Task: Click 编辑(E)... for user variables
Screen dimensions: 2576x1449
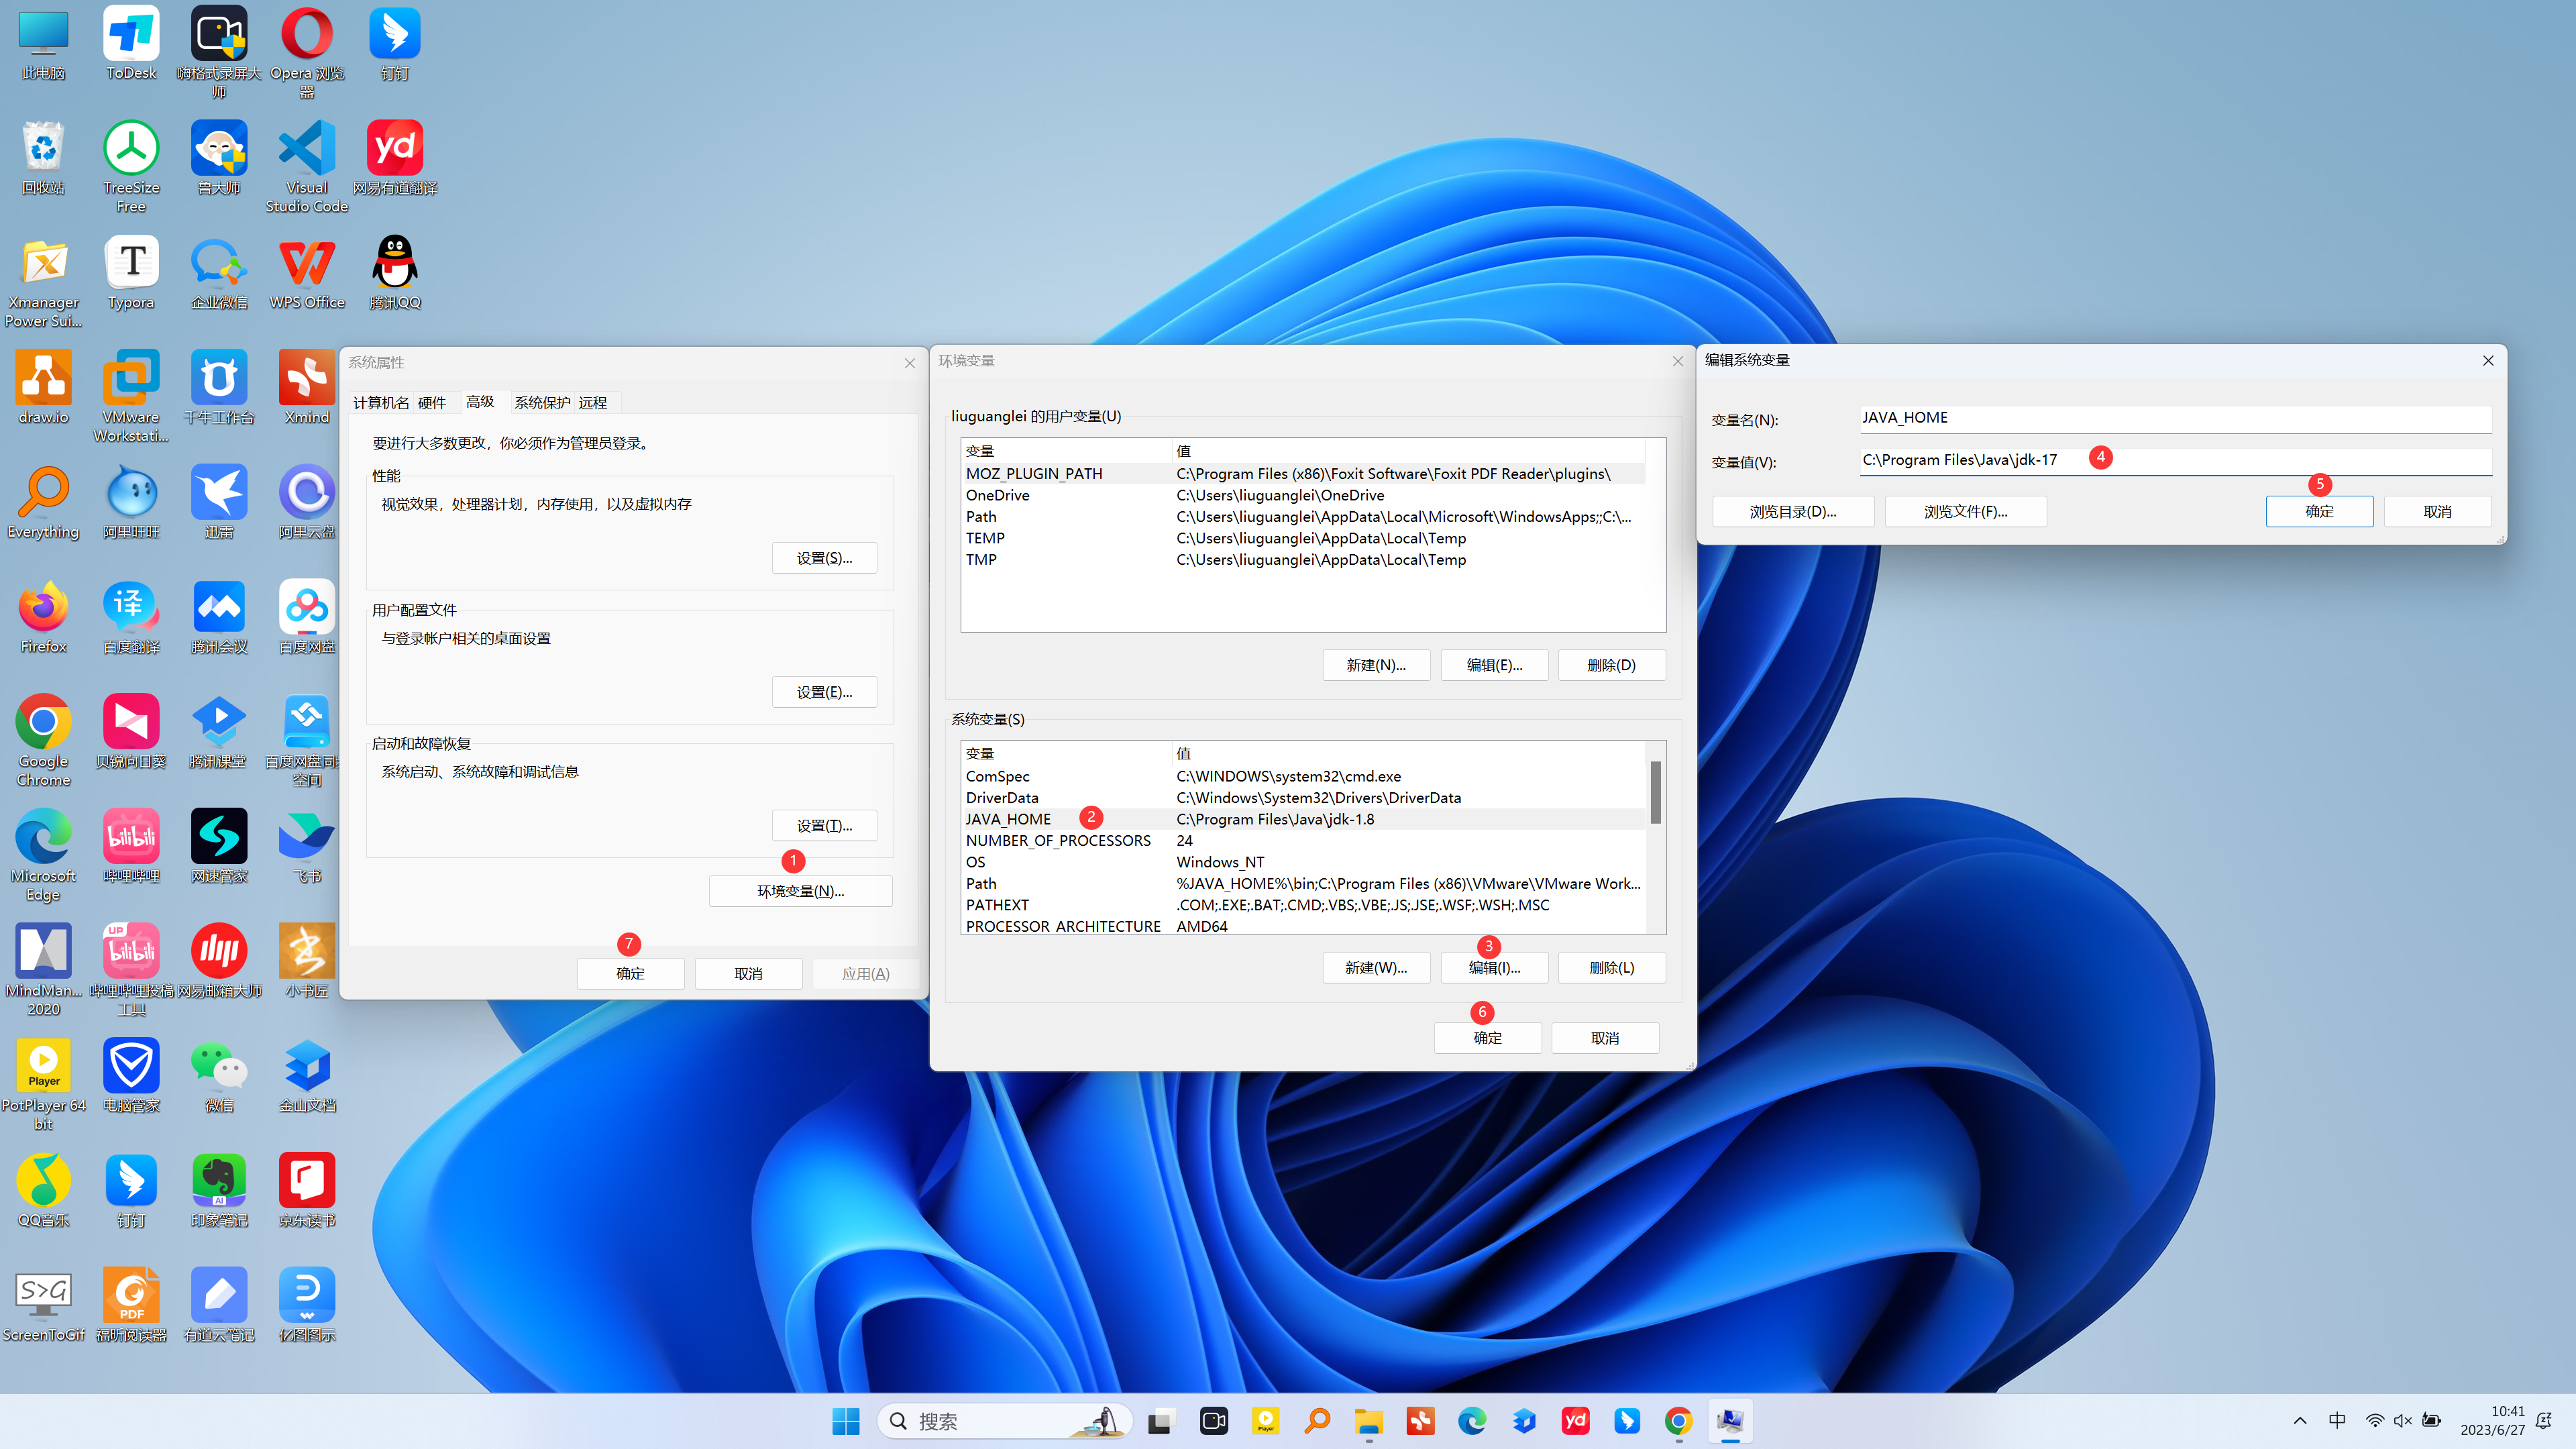Action: click(1494, 665)
